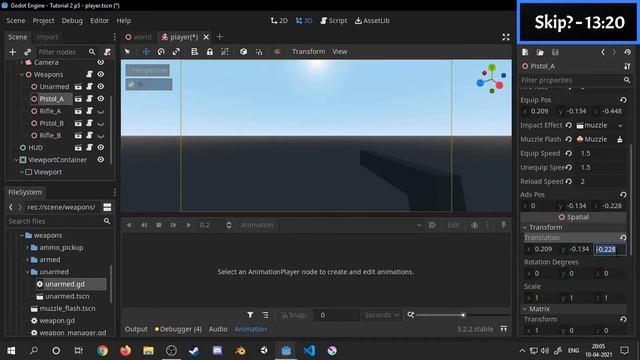640x360 pixels.
Task: Reset the Equip Pos property
Action: tap(623, 100)
